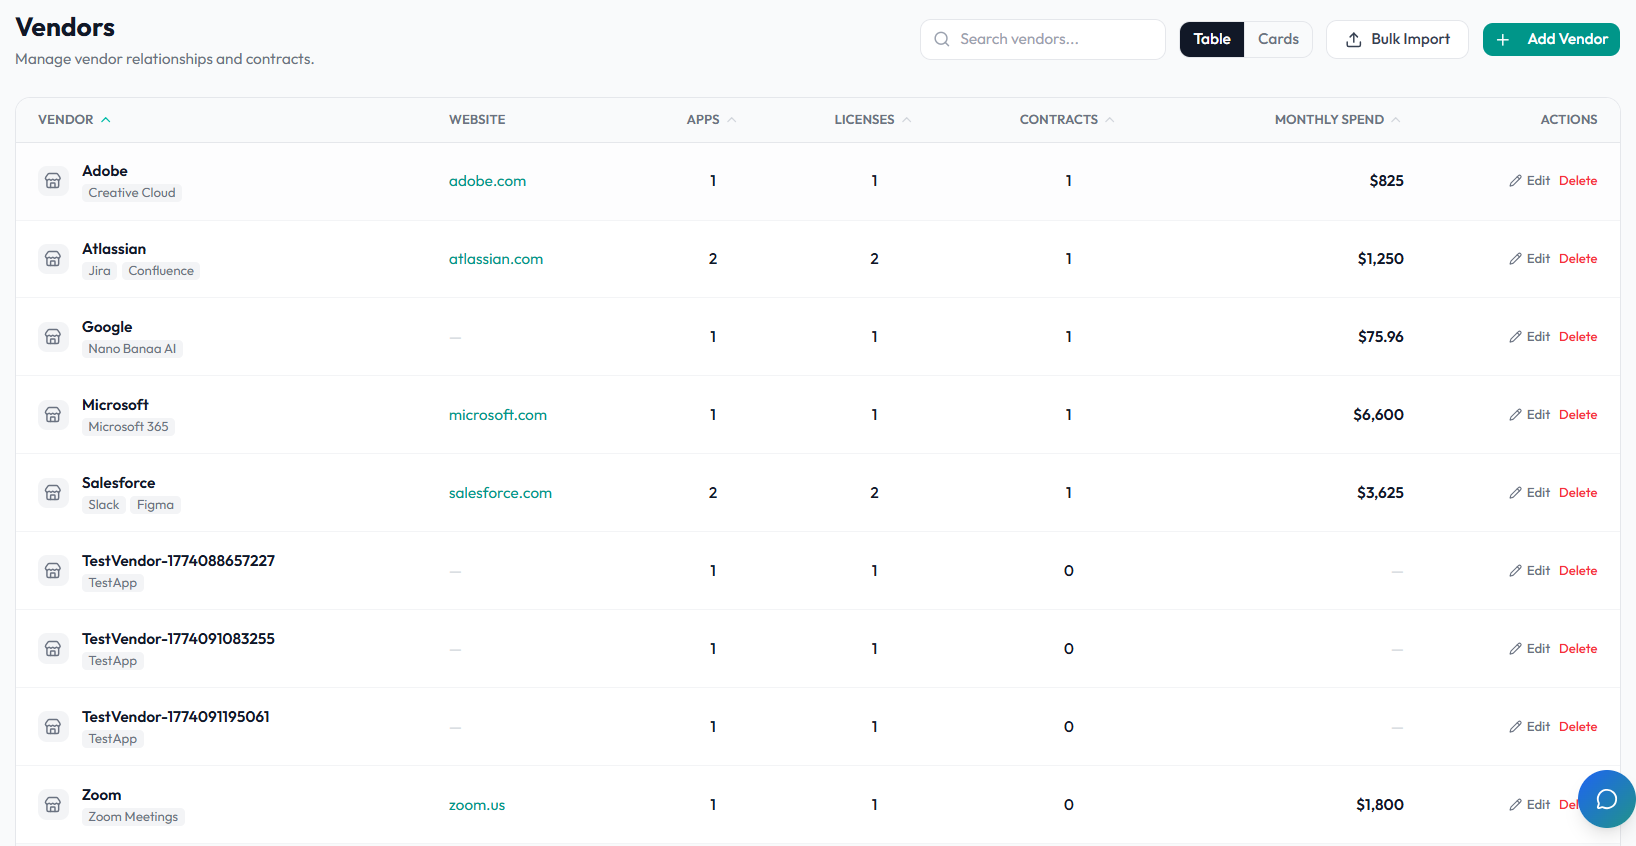
Task: Delete vendor TestVendor-1774091083255
Action: pos(1578,649)
